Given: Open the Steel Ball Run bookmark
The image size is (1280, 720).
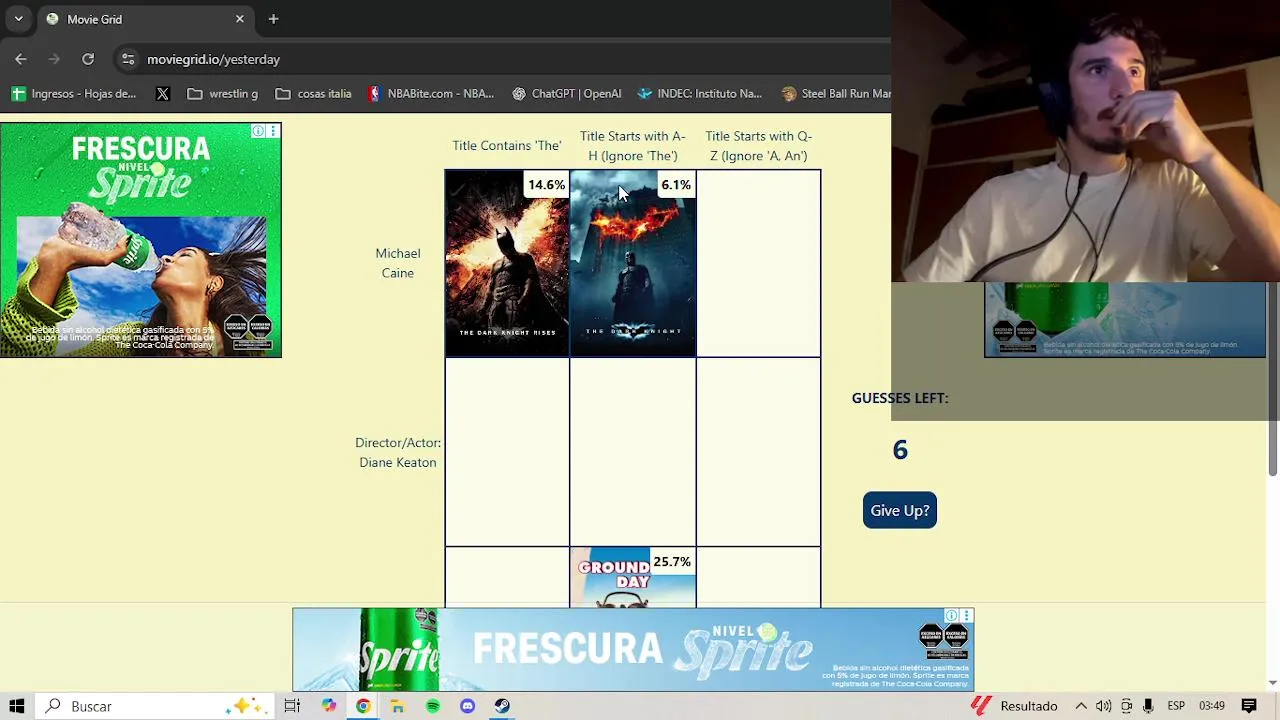Looking at the screenshot, I should point(835,93).
